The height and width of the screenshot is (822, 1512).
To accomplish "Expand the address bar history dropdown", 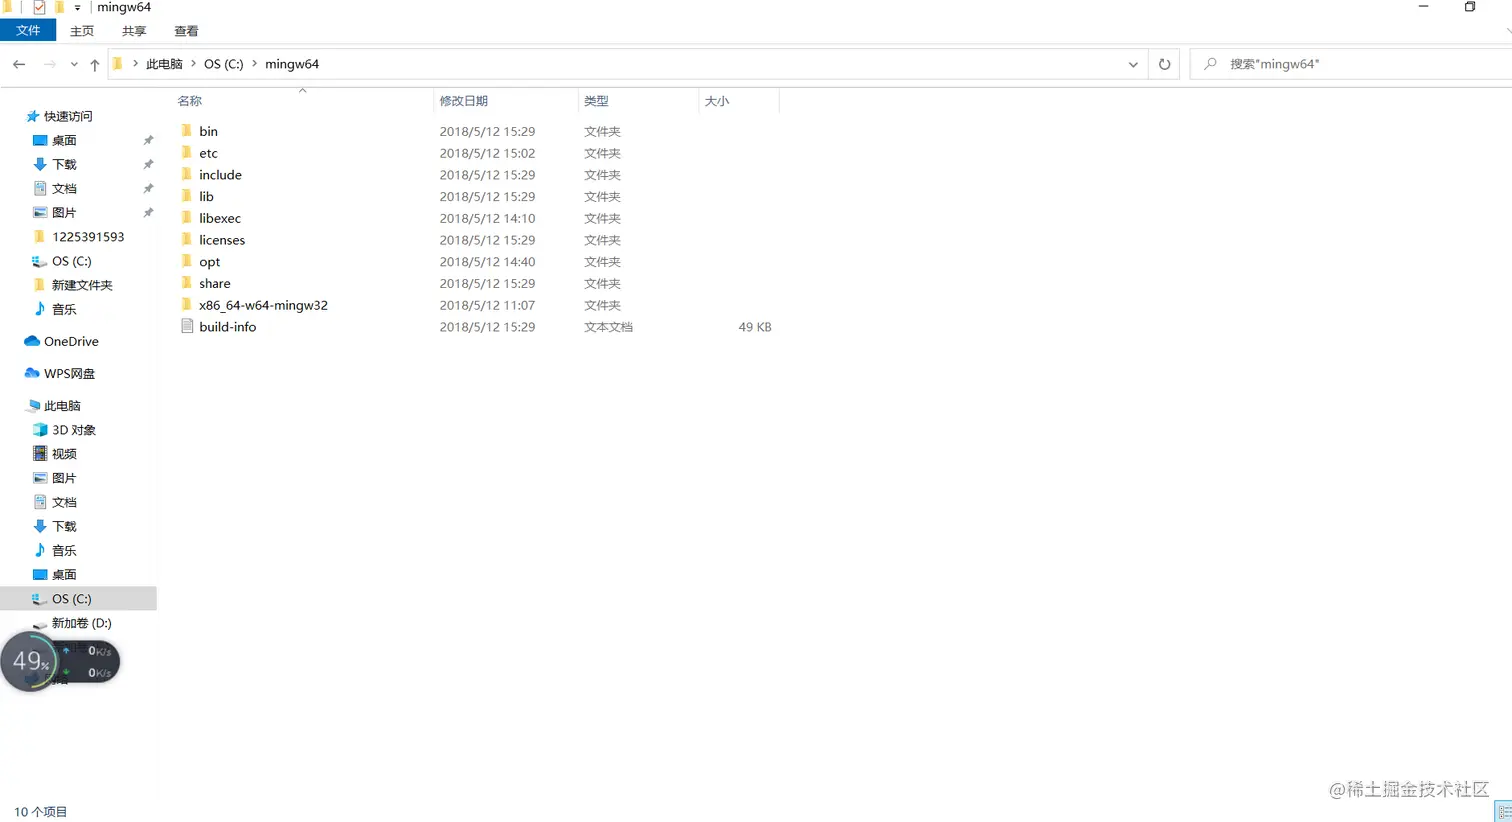I will tap(1133, 64).
